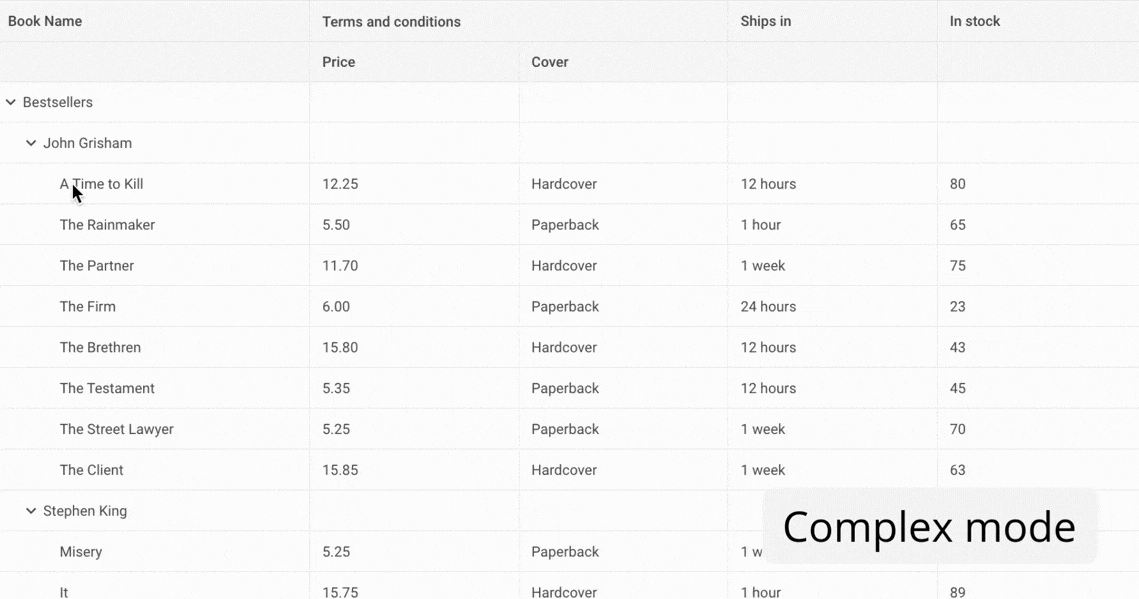Image resolution: width=1139 pixels, height=599 pixels.
Task: Collapse the Stephen King author group
Action: (x=30, y=510)
